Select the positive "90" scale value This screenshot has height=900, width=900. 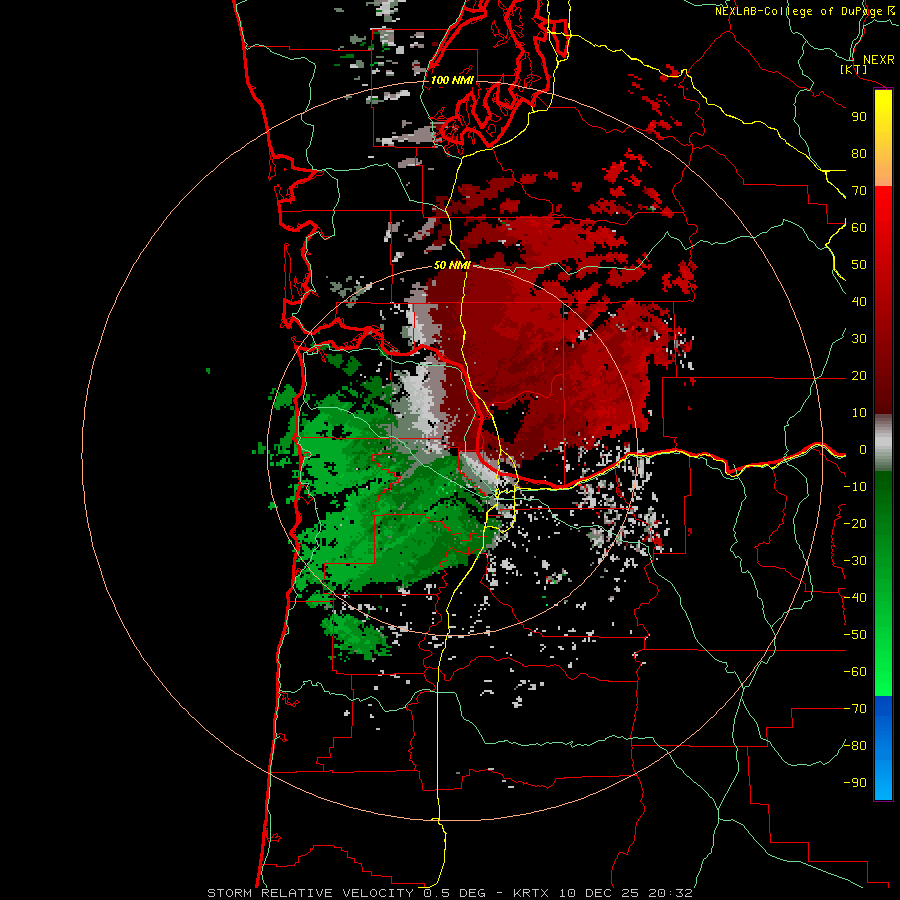click(859, 117)
